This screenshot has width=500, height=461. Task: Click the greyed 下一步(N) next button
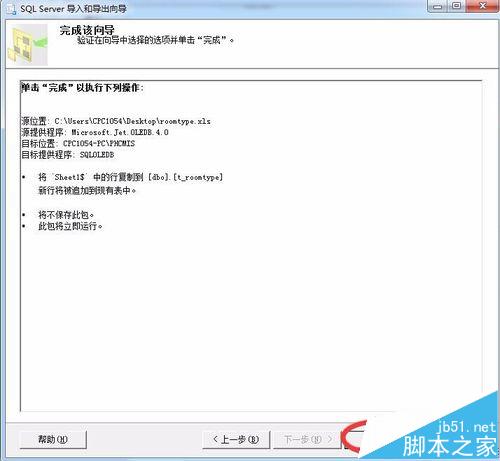click(307, 439)
